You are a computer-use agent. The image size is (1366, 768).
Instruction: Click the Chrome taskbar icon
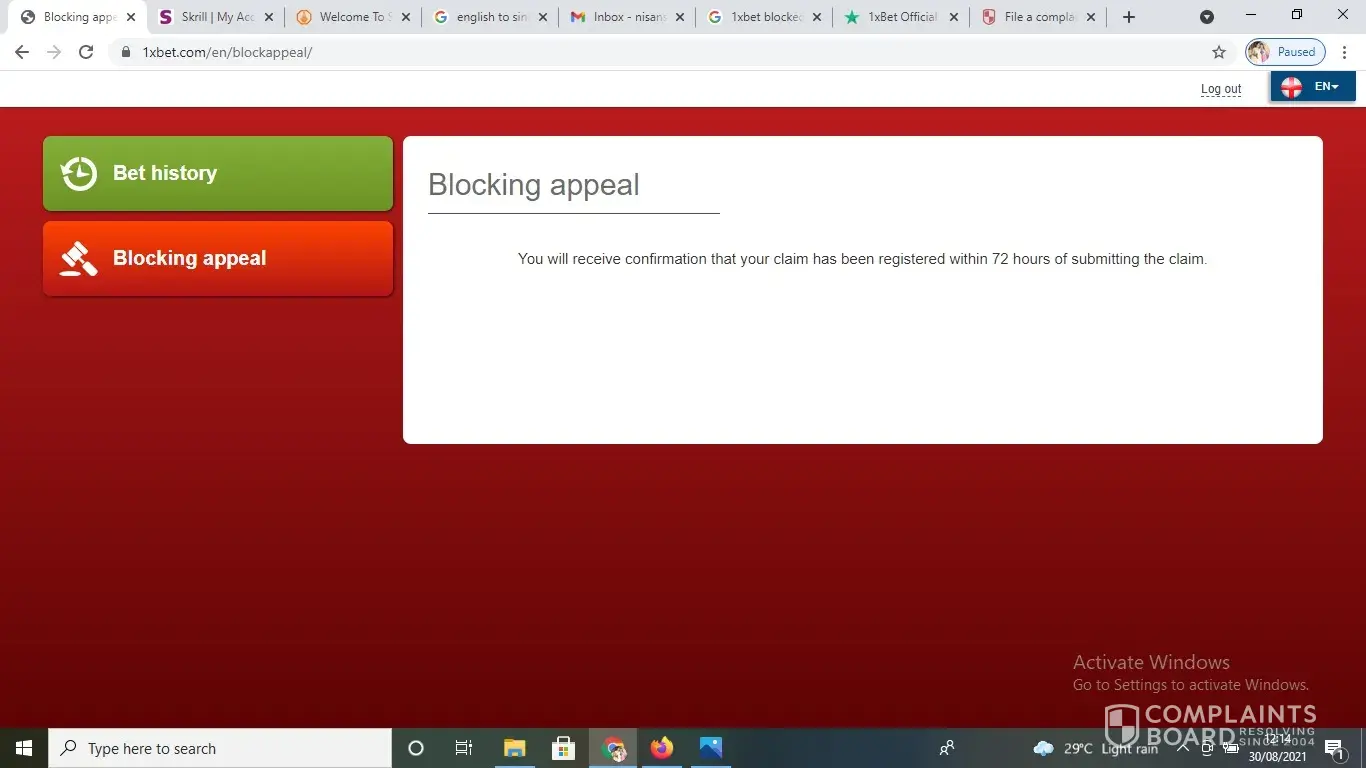click(x=613, y=748)
